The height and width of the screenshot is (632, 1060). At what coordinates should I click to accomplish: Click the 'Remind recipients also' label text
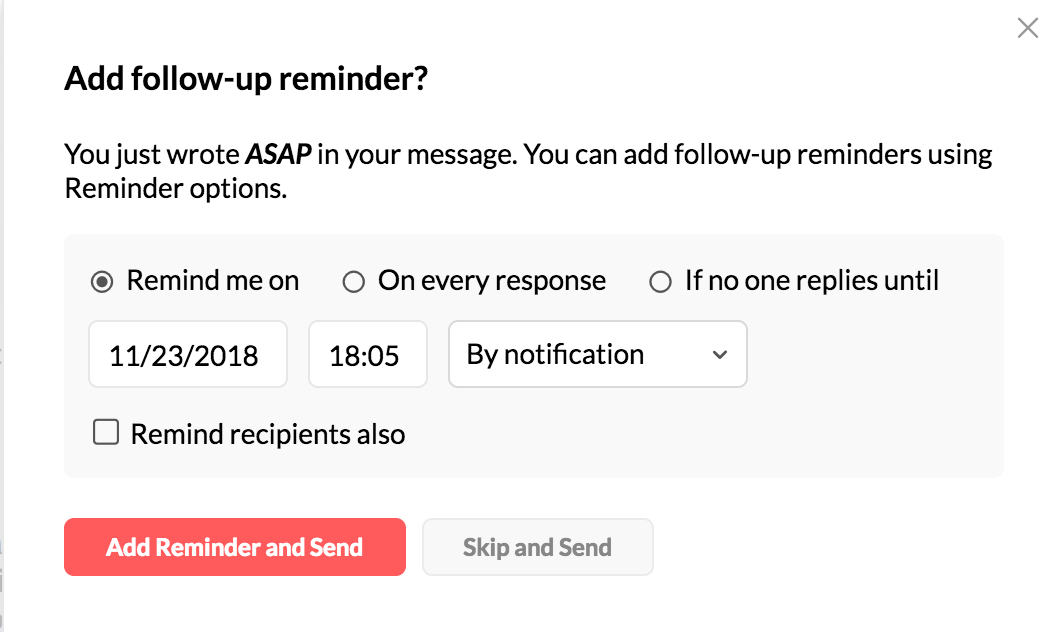coord(268,434)
